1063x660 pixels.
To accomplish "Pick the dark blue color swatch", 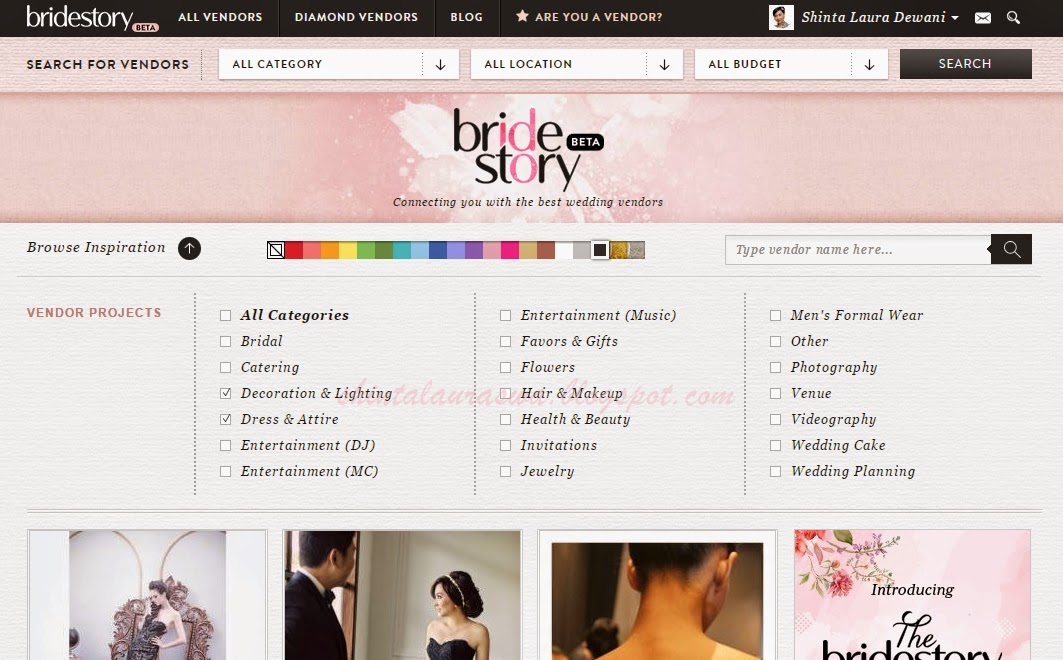I will 438,250.
